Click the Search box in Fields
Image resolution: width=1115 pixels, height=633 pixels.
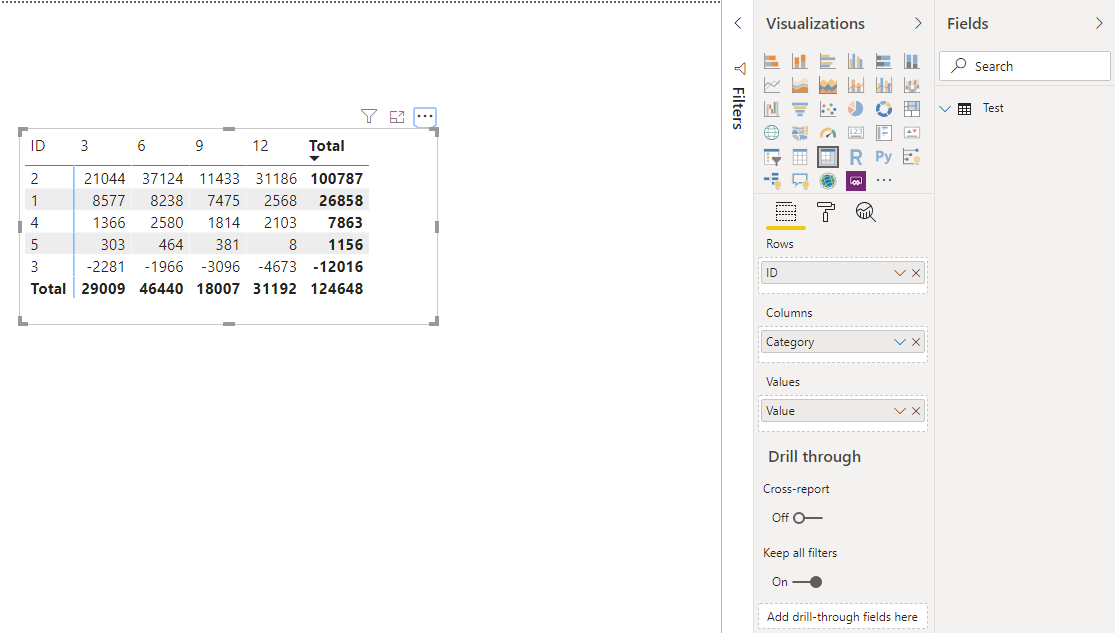(1025, 66)
